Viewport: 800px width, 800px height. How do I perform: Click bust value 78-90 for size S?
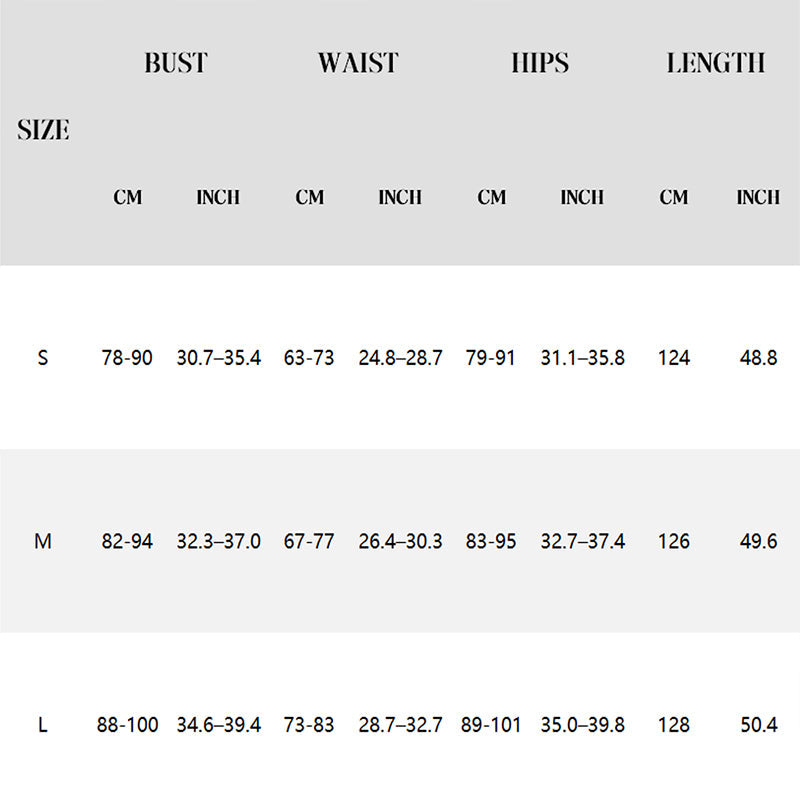tap(127, 357)
